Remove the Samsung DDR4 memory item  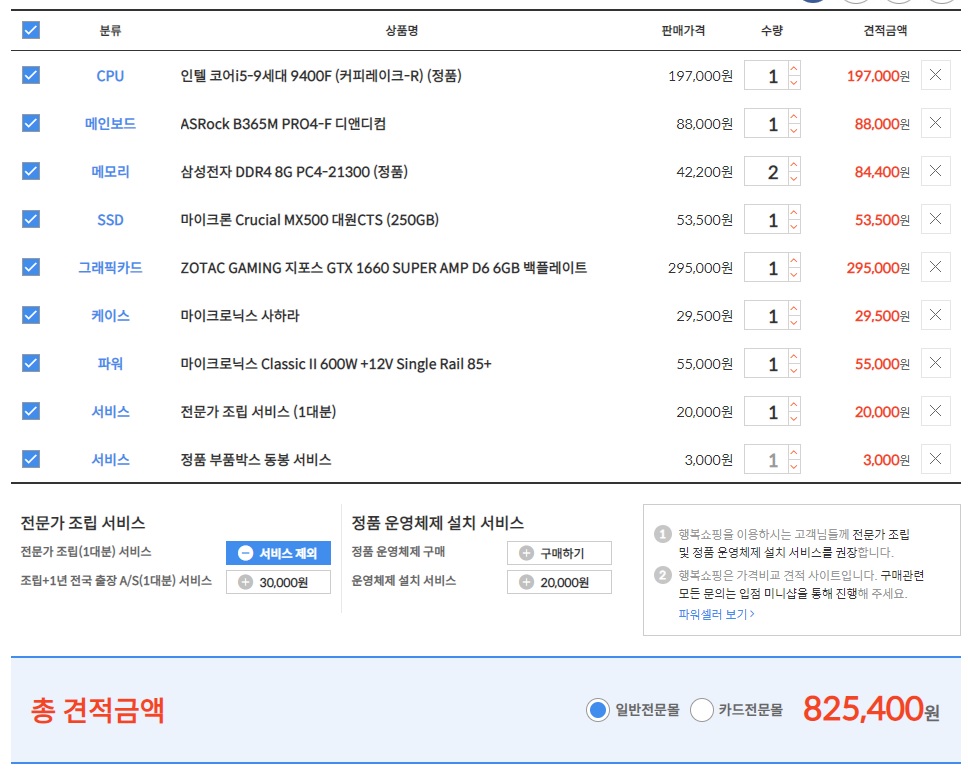point(935,172)
